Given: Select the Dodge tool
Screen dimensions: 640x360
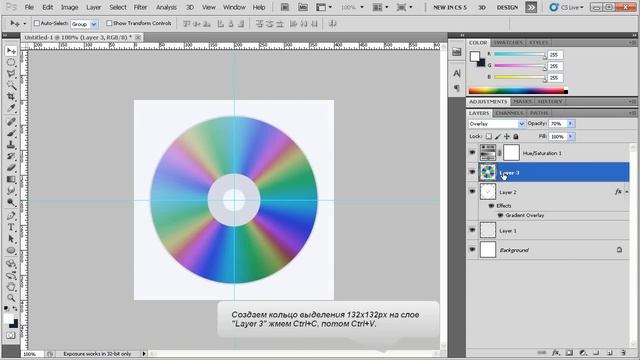Looking at the screenshot, I should click(11, 202).
